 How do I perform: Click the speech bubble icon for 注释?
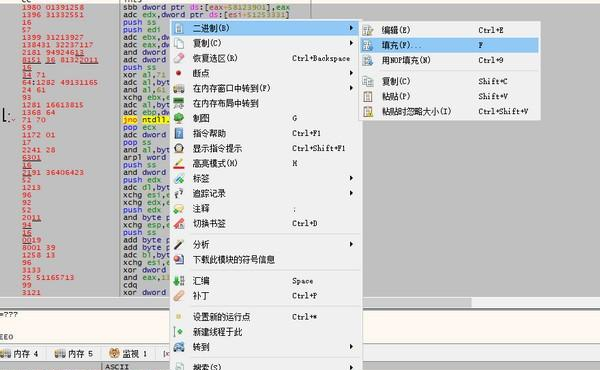pos(179,209)
